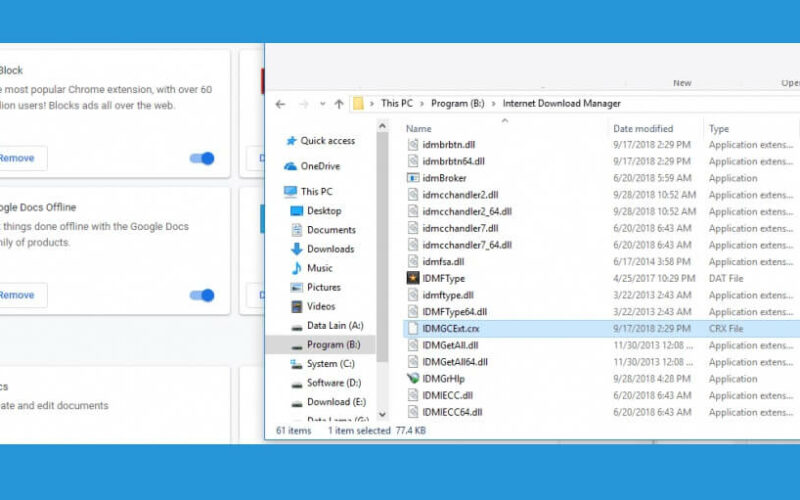800x500 pixels.
Task: Click the folder icon in address bar
Action: (x=358, y=104)
